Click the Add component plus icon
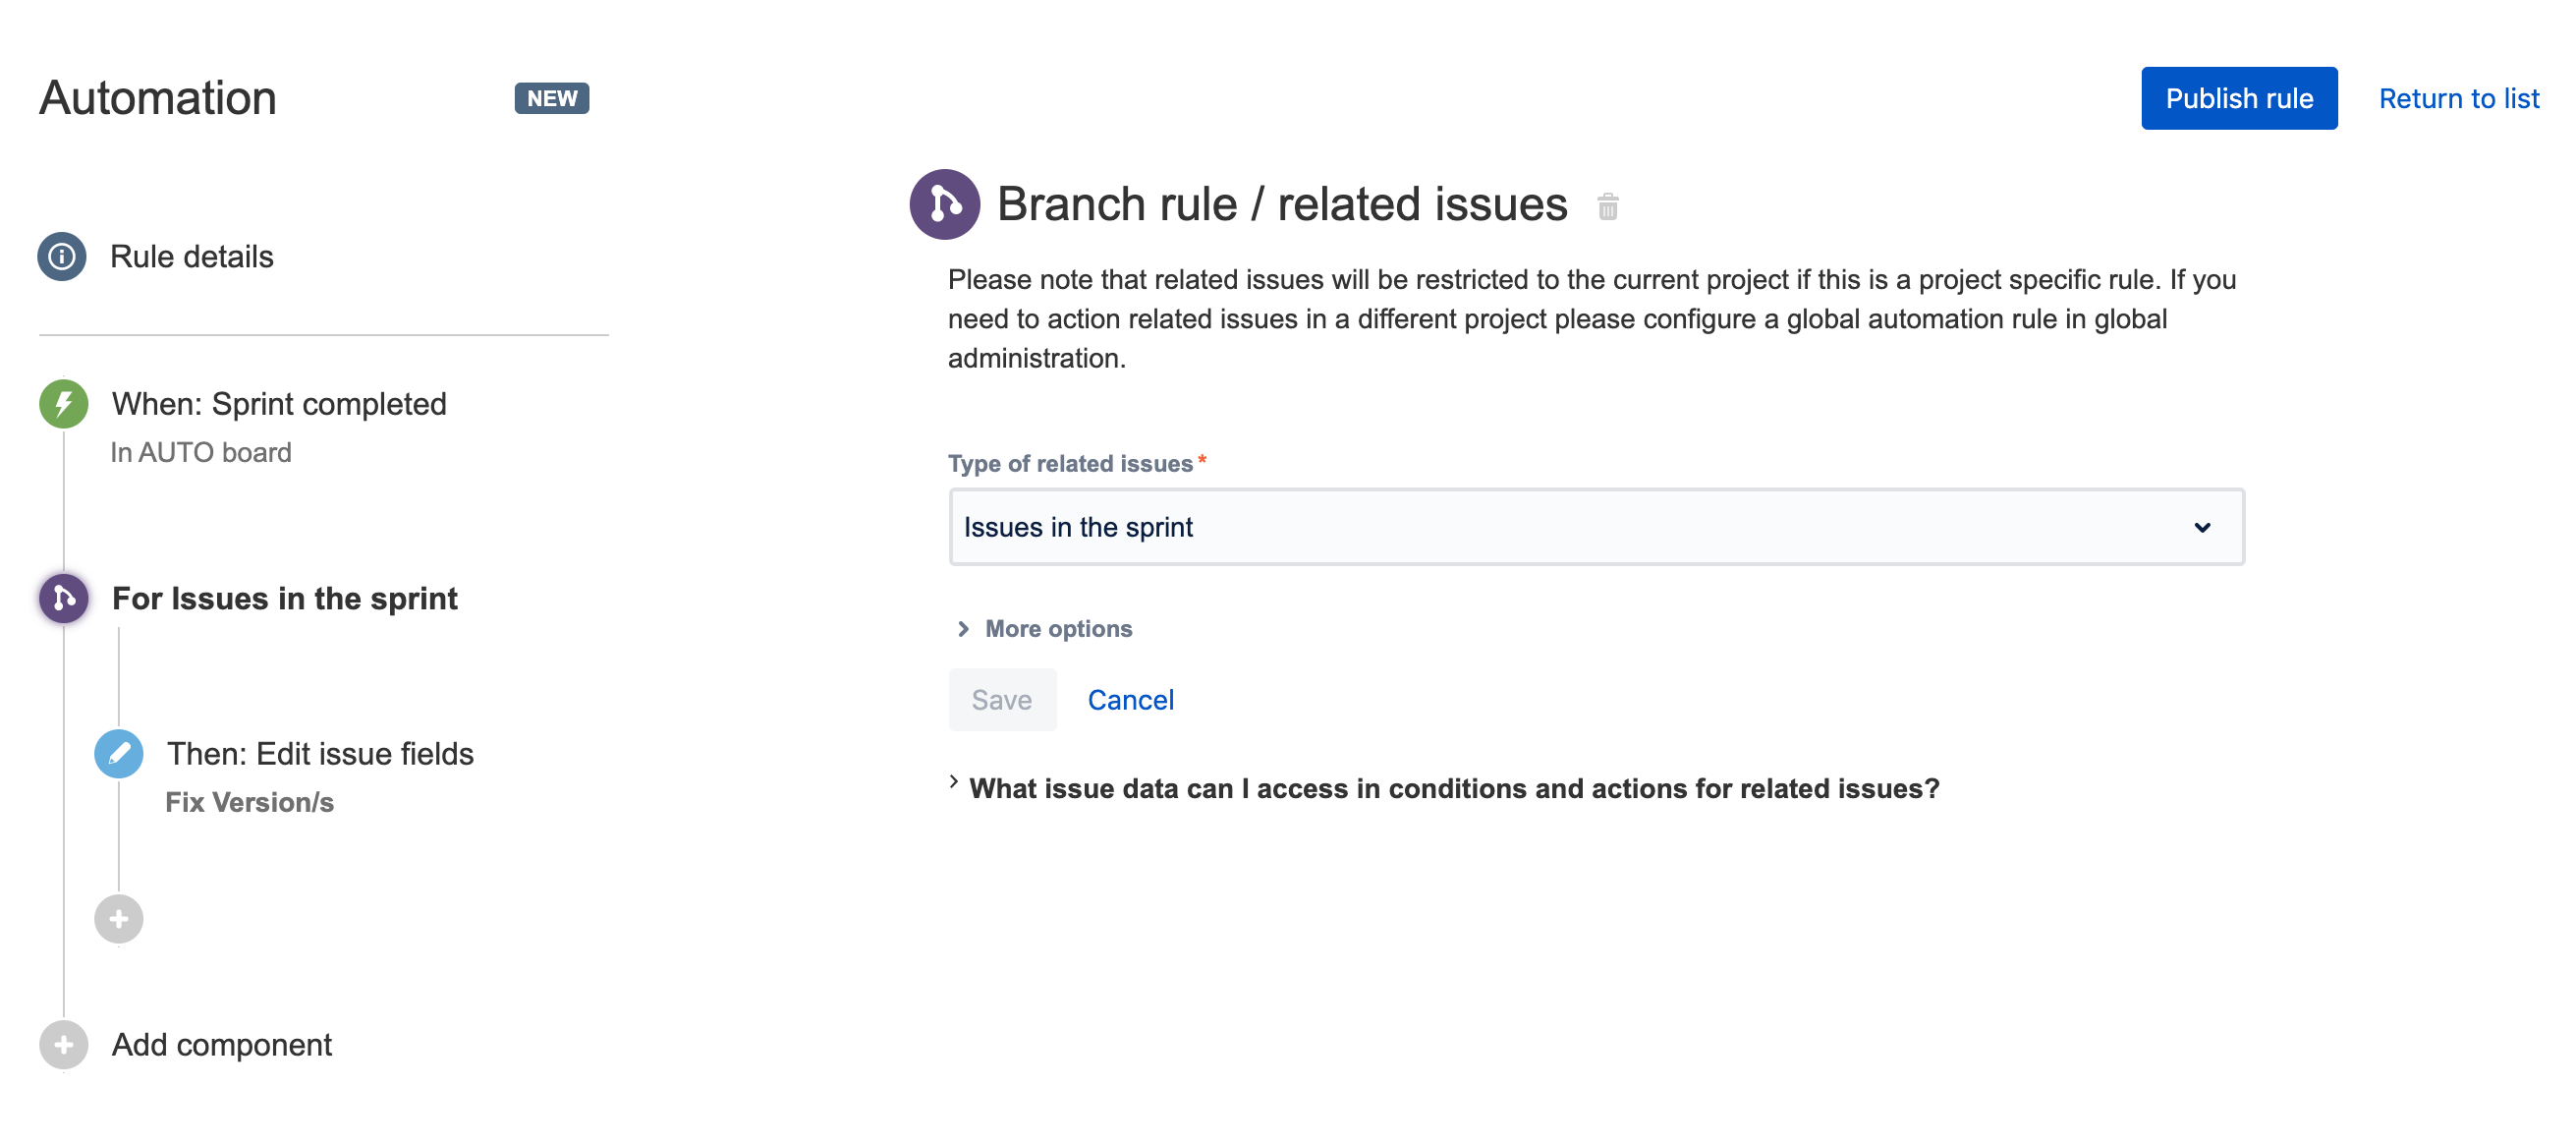Viewport: 2576px width, 1146px height. (63, 1045)
